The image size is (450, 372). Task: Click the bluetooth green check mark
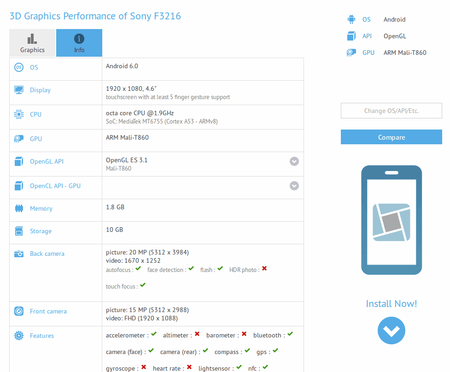pos(290,334)
